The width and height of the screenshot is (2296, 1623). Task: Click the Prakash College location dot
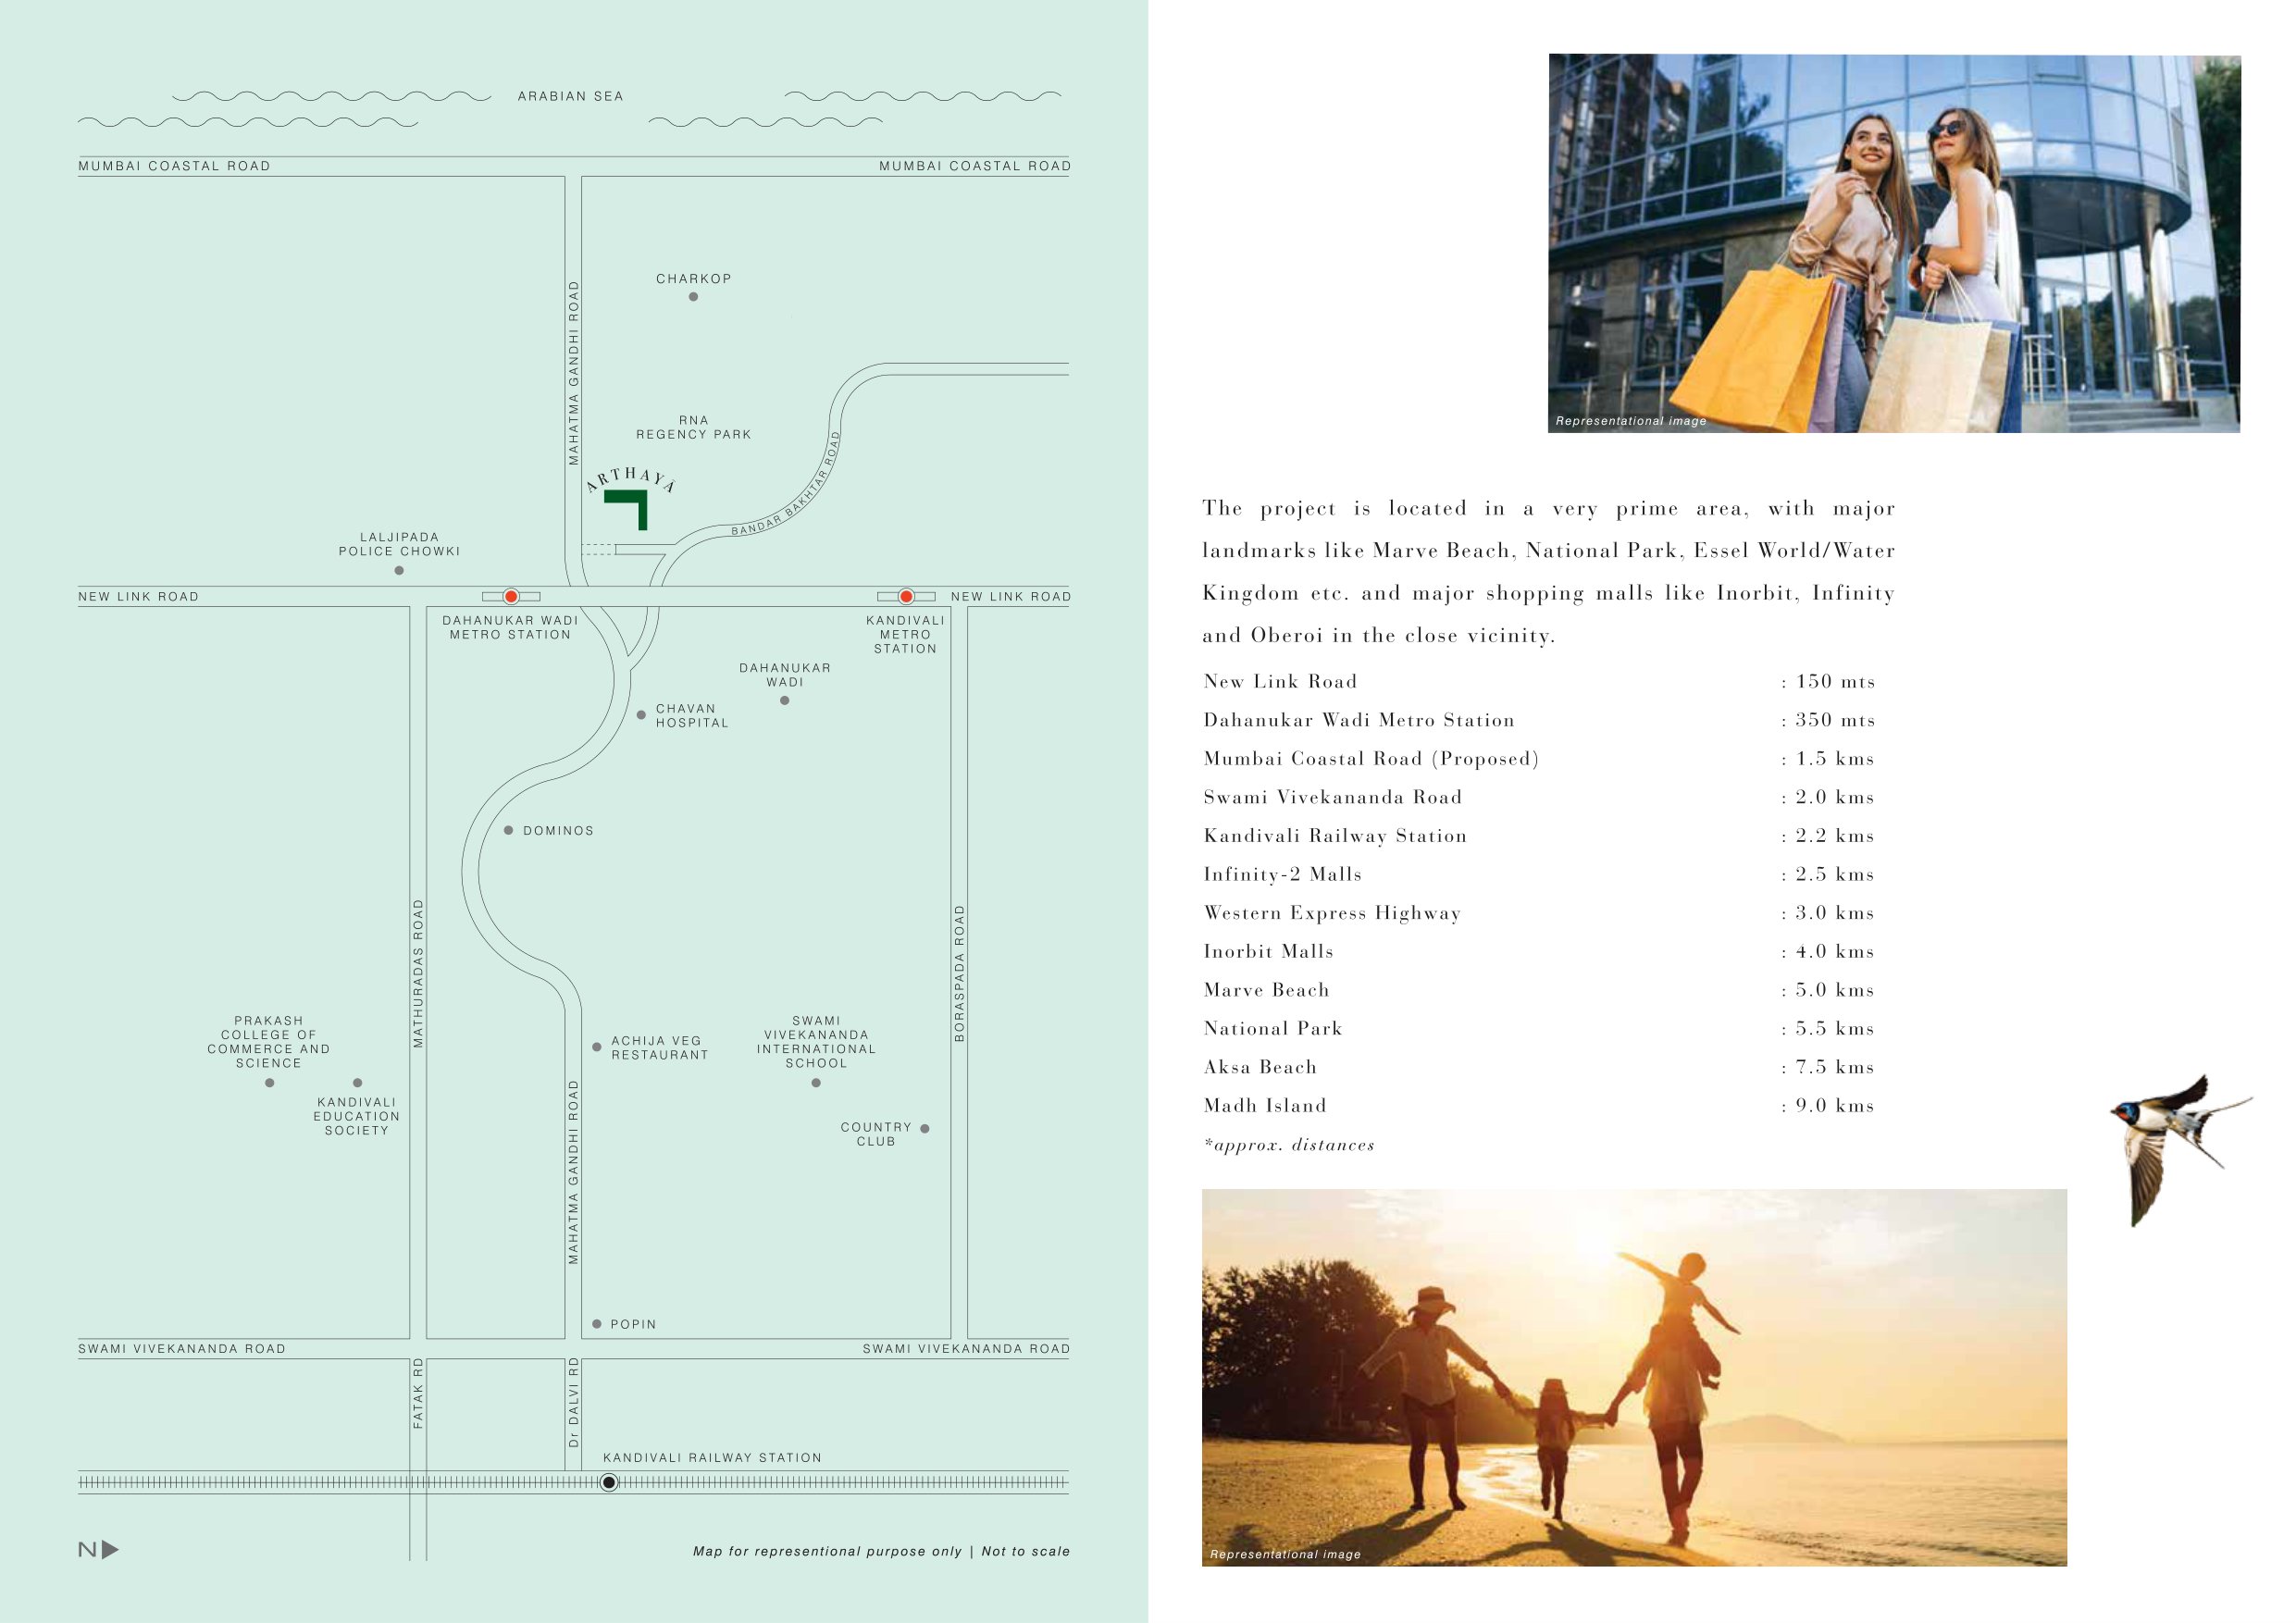(x=269, y=1083)
